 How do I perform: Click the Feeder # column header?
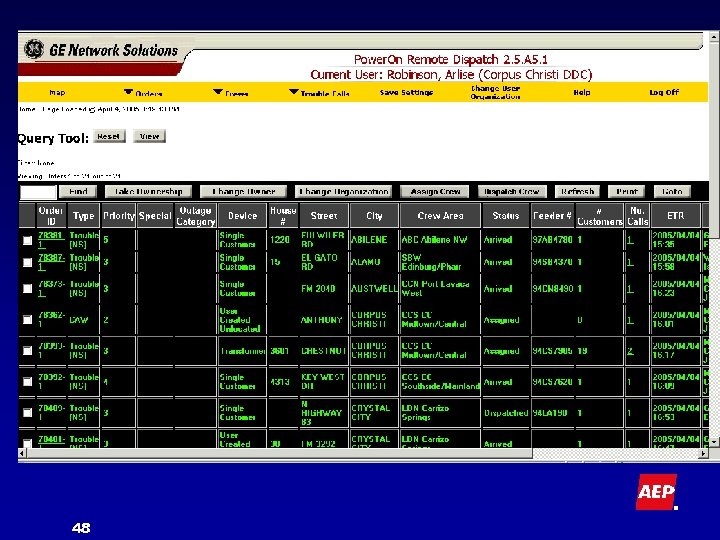(552, 216)
